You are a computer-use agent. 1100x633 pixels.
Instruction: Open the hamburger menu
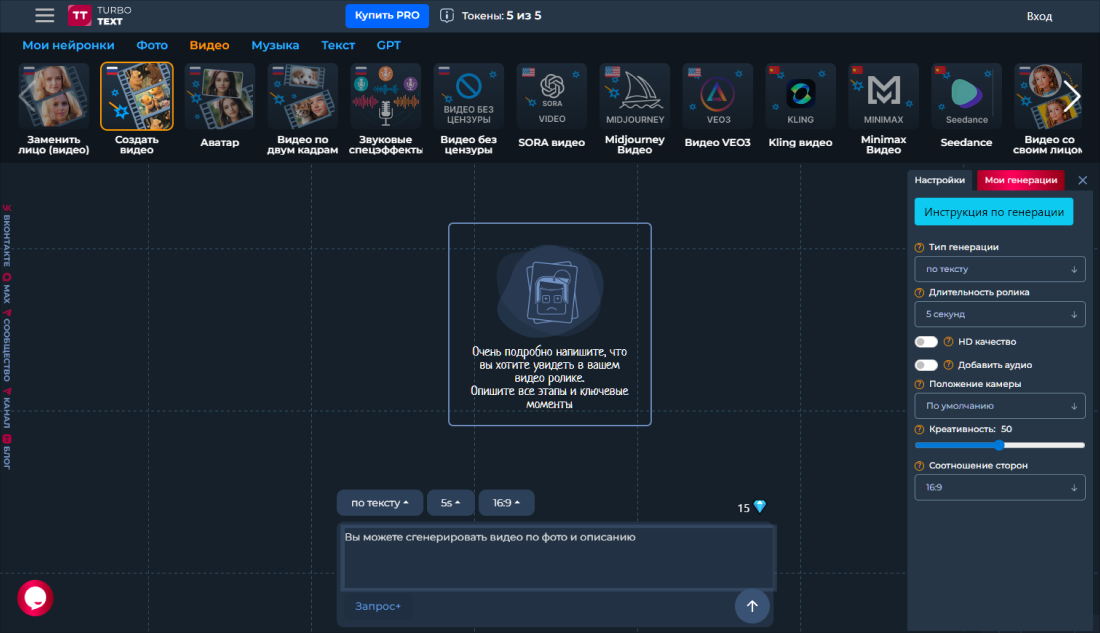point(44,16)
